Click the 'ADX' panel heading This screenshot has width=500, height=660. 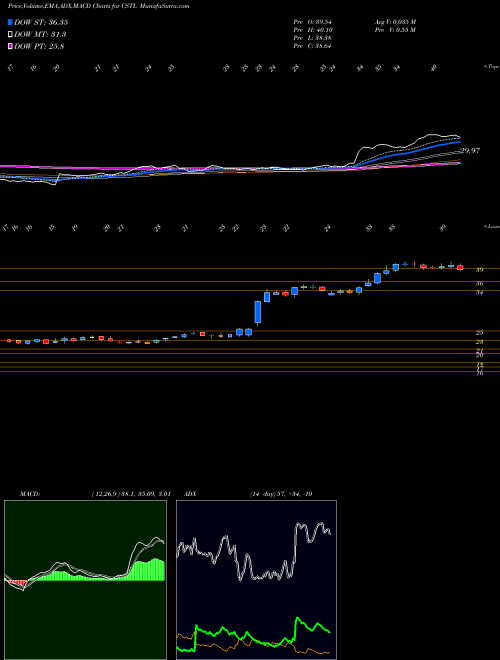[190, 494]
